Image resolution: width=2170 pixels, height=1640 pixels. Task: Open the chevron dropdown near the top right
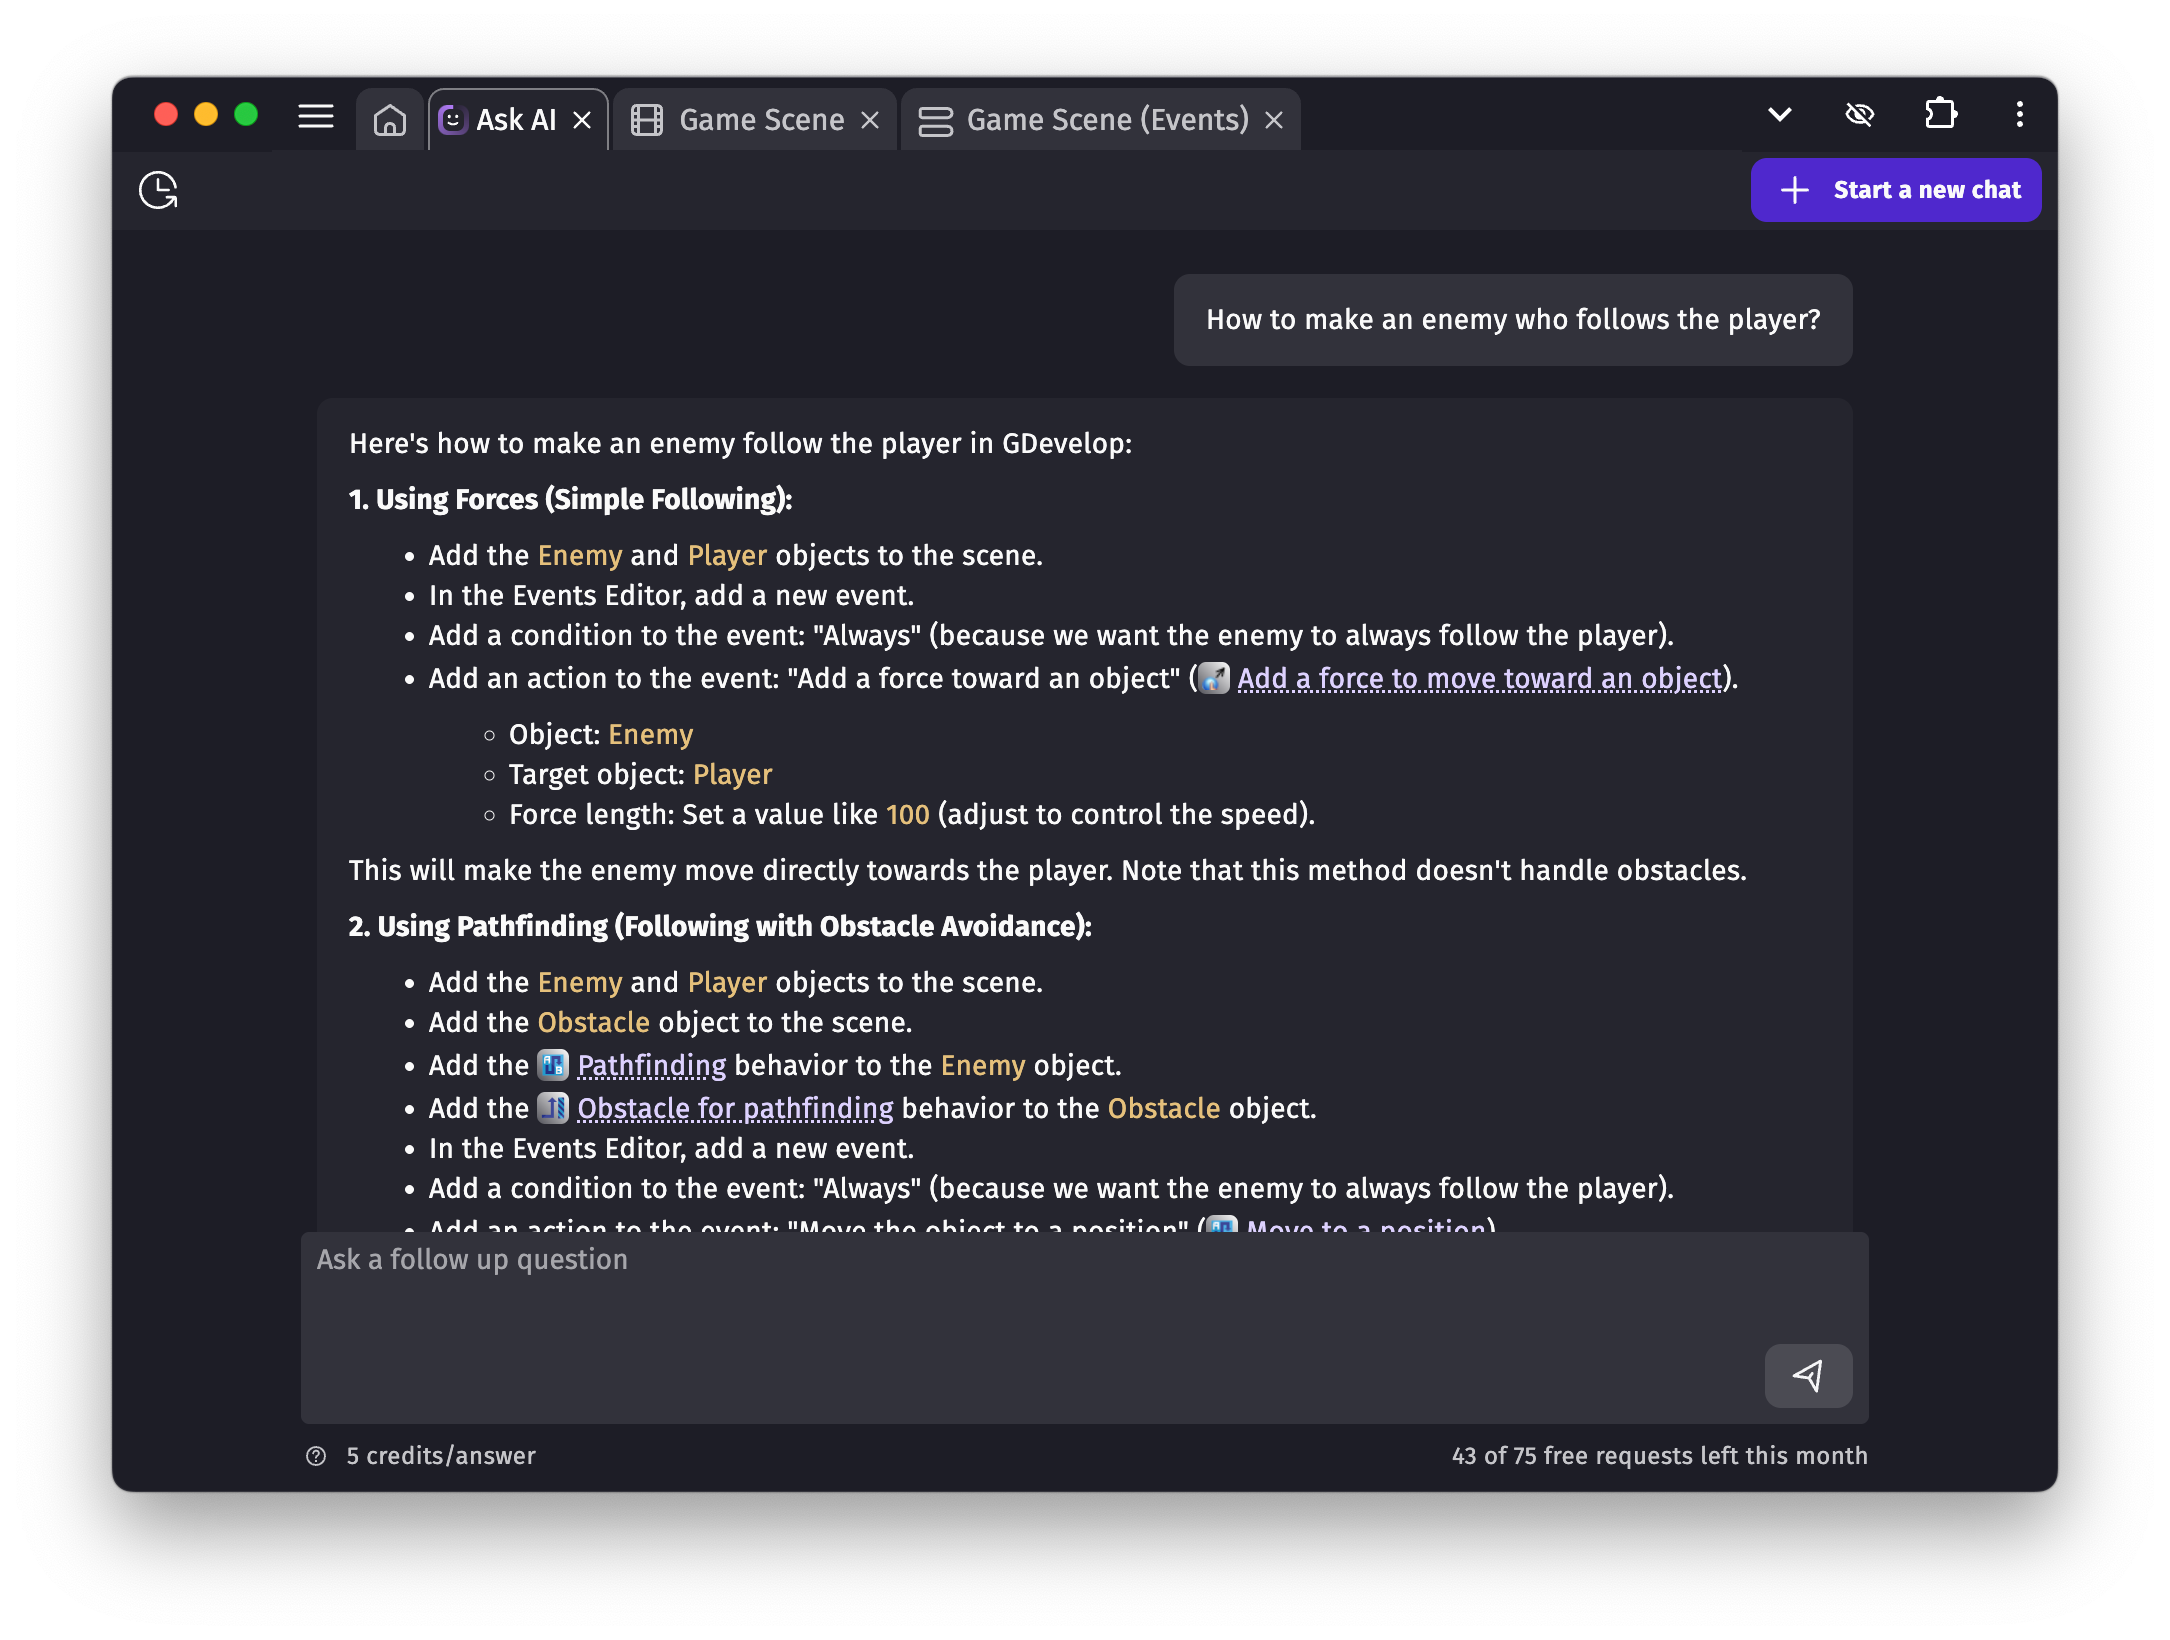pyautogui.click(x=1779, y=114)
